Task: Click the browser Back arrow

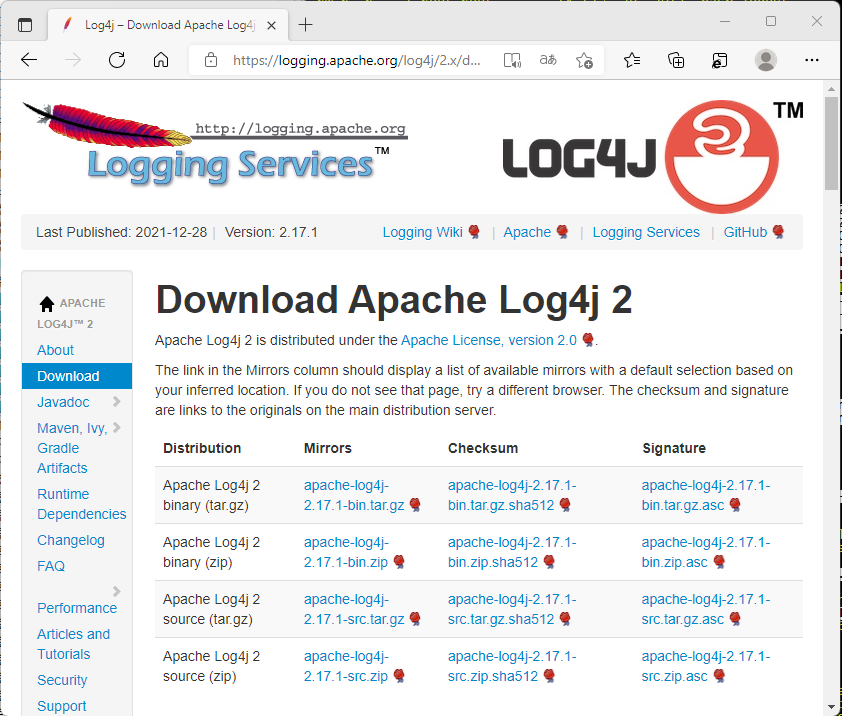Action: [x=29, y=60]
